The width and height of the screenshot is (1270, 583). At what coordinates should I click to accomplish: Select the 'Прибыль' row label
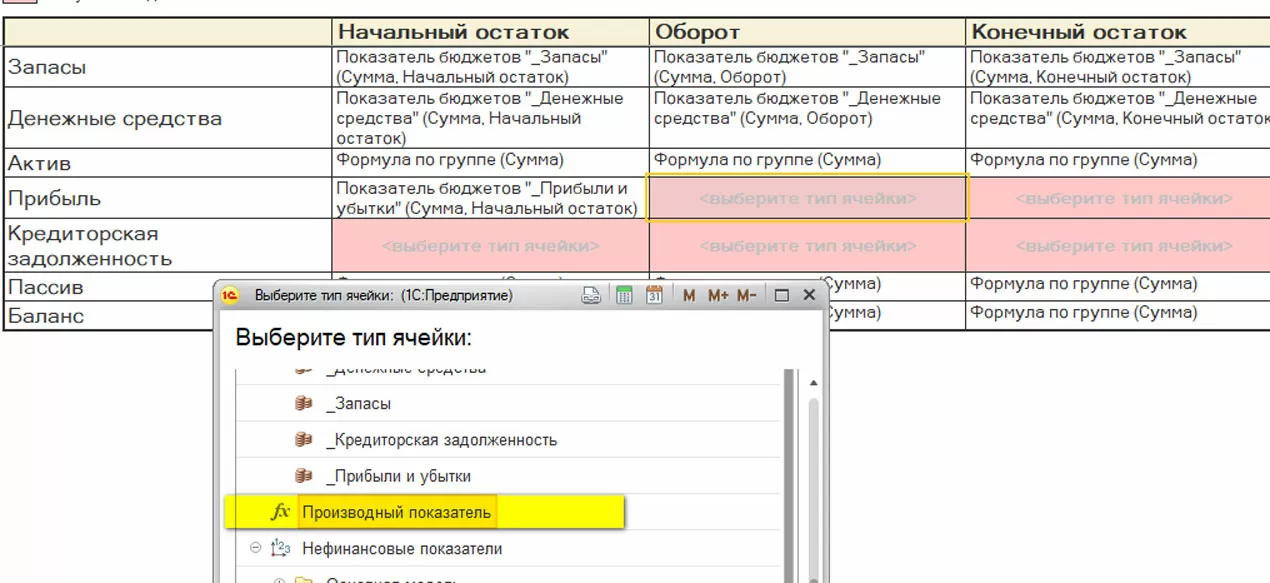click(167, 198)
